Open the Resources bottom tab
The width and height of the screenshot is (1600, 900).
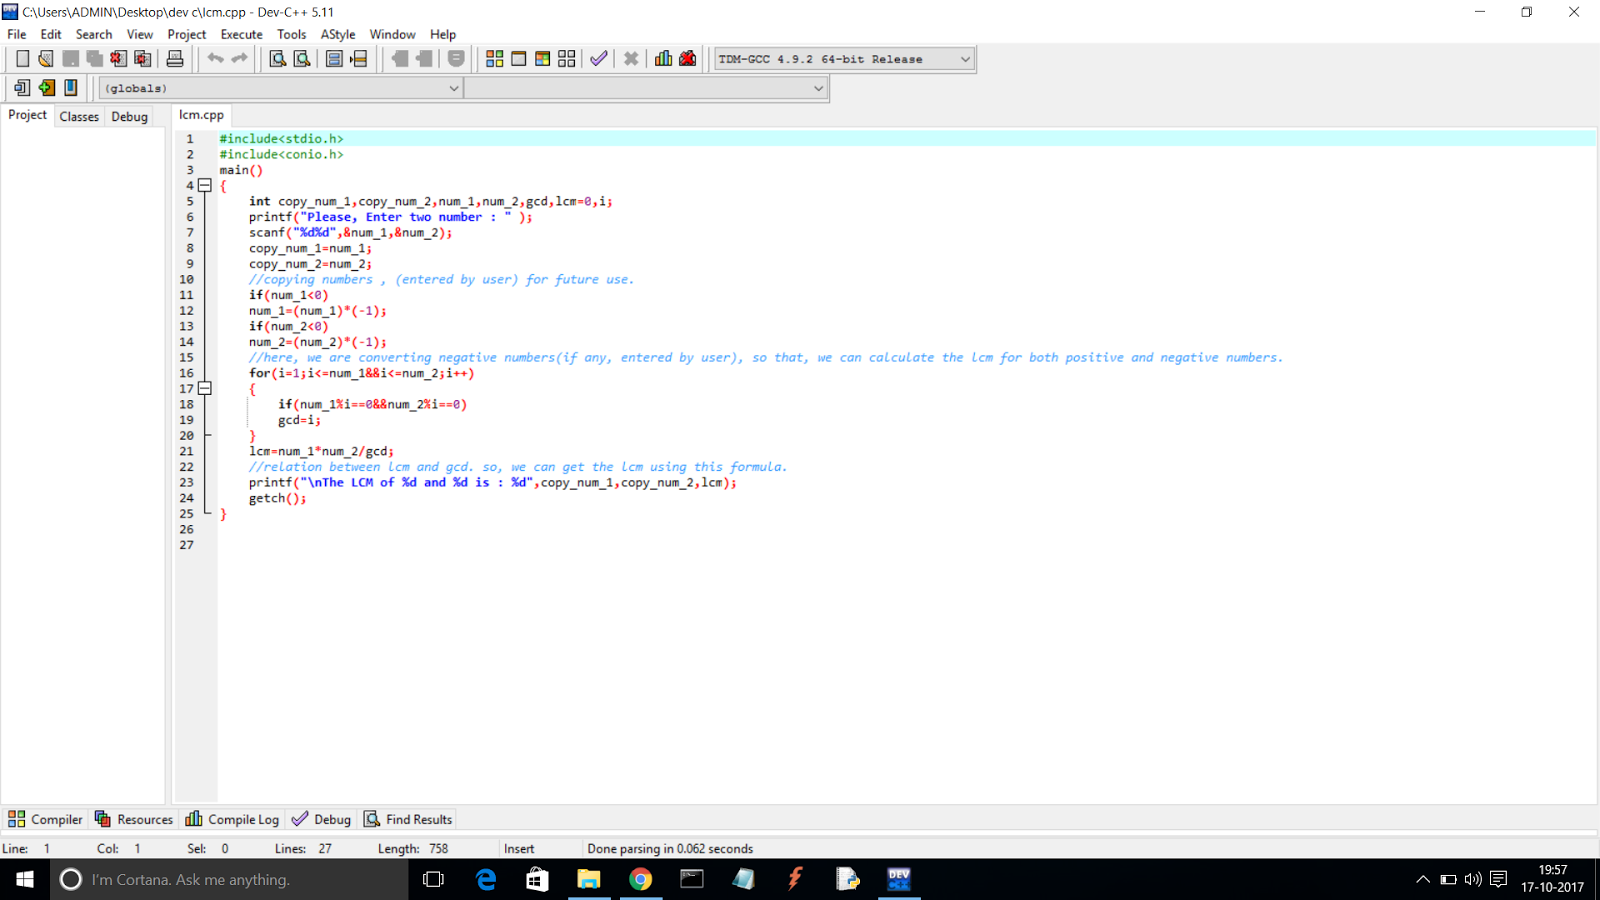click(134, 819)
